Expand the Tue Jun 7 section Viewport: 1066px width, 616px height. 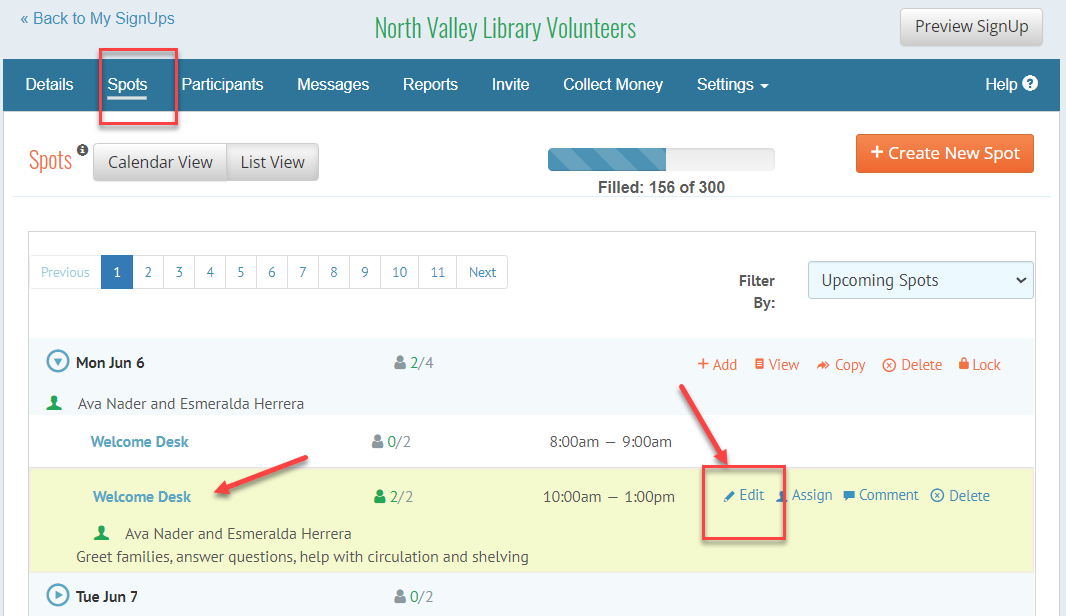57,596
